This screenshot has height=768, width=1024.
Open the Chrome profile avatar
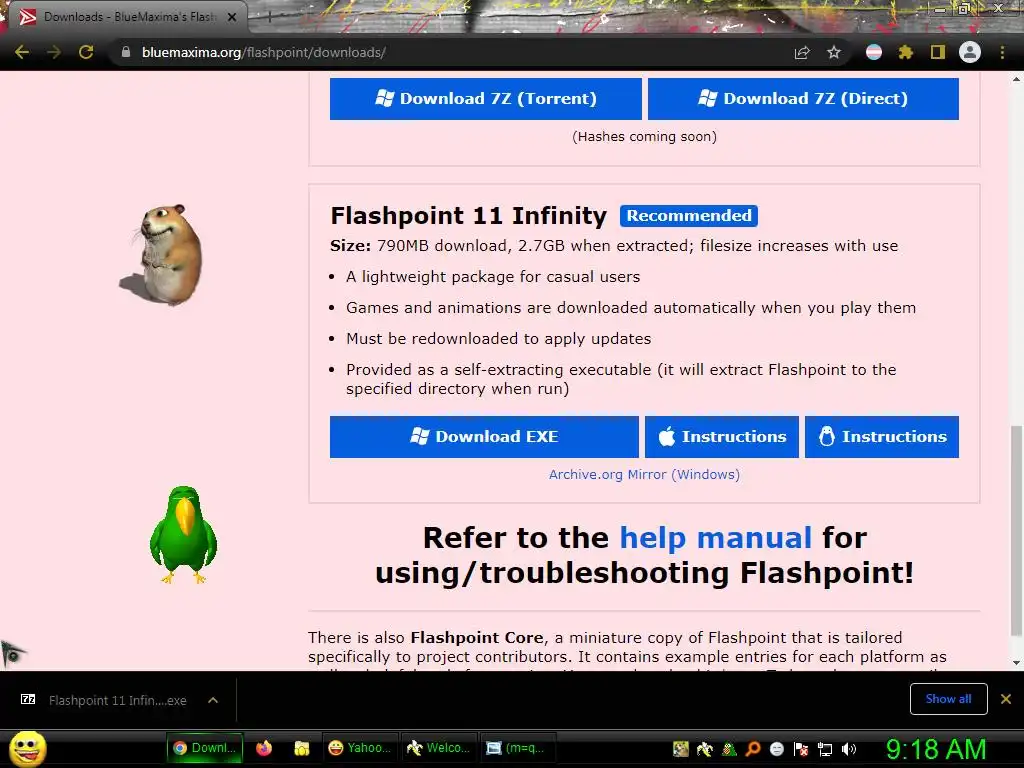pos(970,52)
